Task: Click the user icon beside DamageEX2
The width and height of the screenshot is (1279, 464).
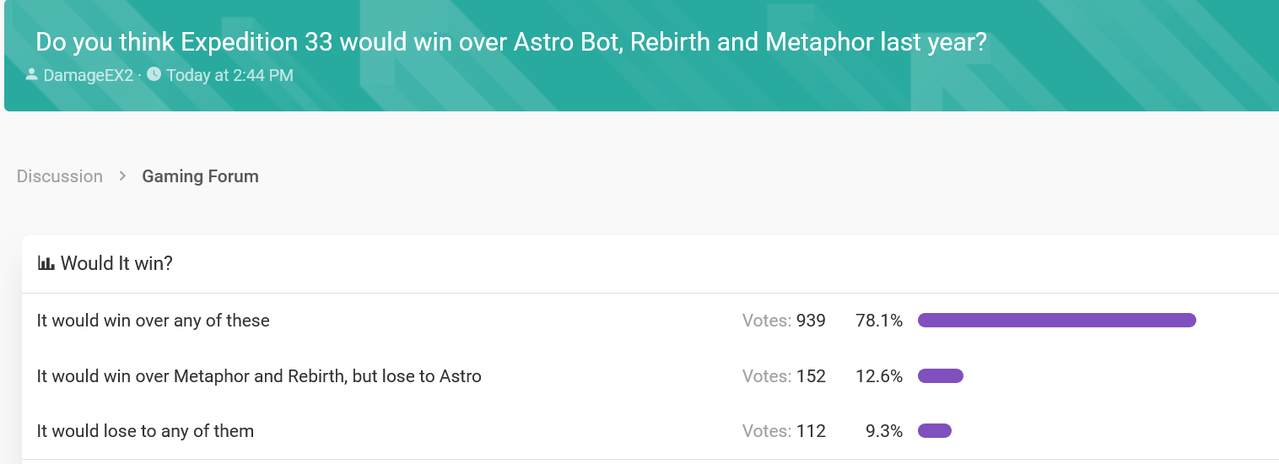Action: [x=31, y=75]
